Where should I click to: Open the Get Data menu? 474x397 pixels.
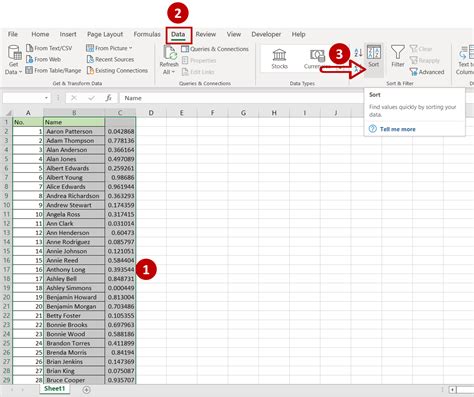click(x=14, y=60)
